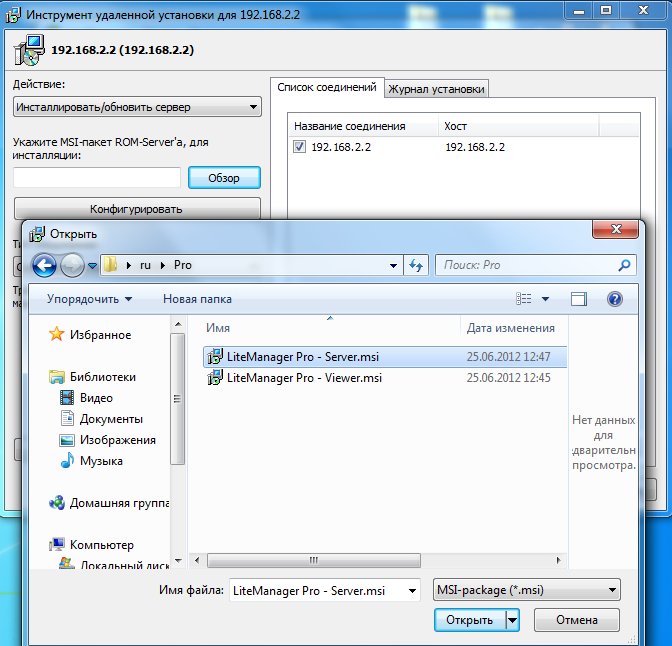
Task: Switch to 'Список соединений' tab
Action: pos(327,87)
